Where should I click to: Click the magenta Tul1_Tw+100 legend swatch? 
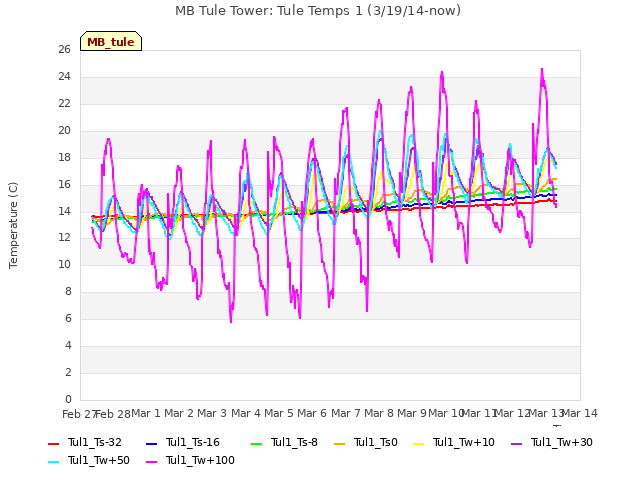(x=151, y=461)
